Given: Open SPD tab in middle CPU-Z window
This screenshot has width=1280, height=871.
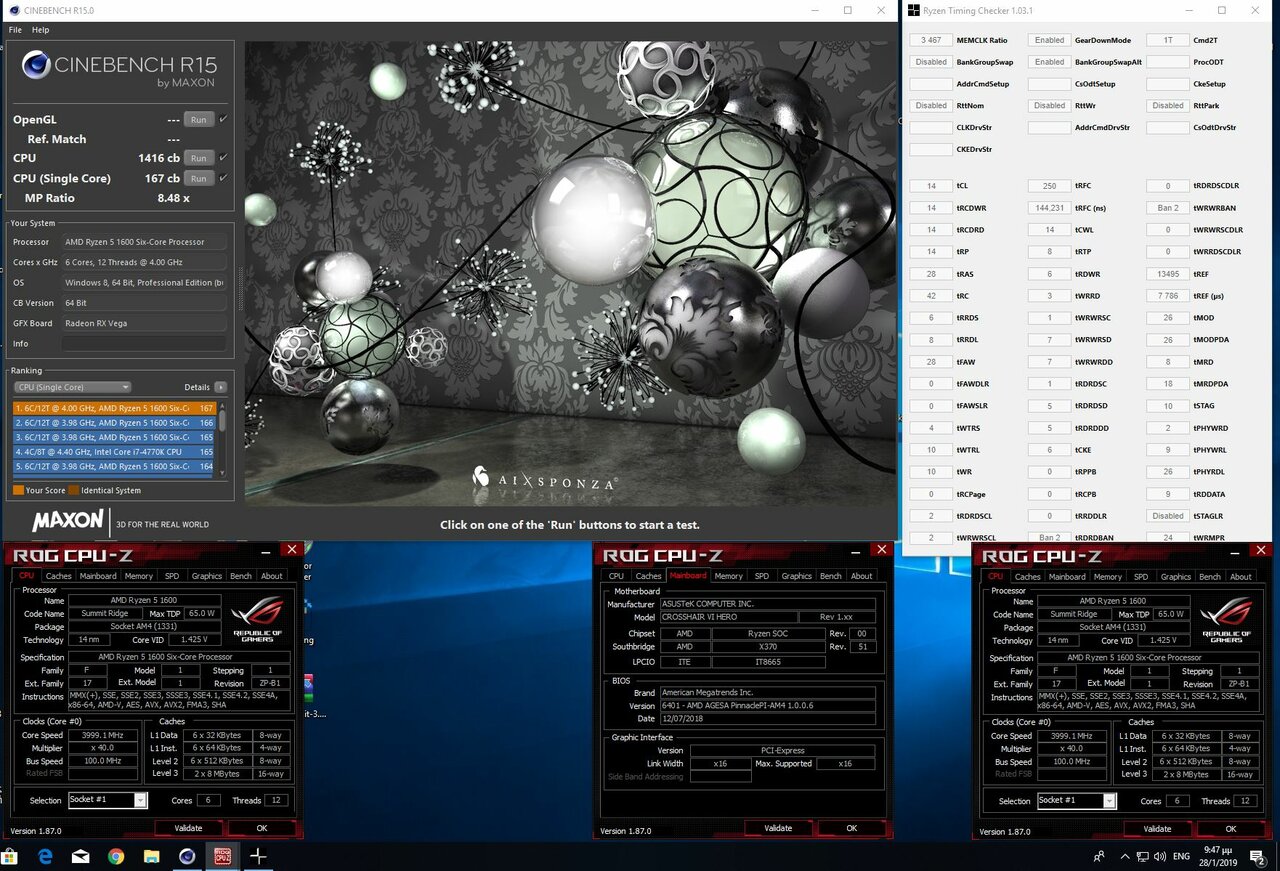Looking at the screenshot, I should click(x=762, y=576).
